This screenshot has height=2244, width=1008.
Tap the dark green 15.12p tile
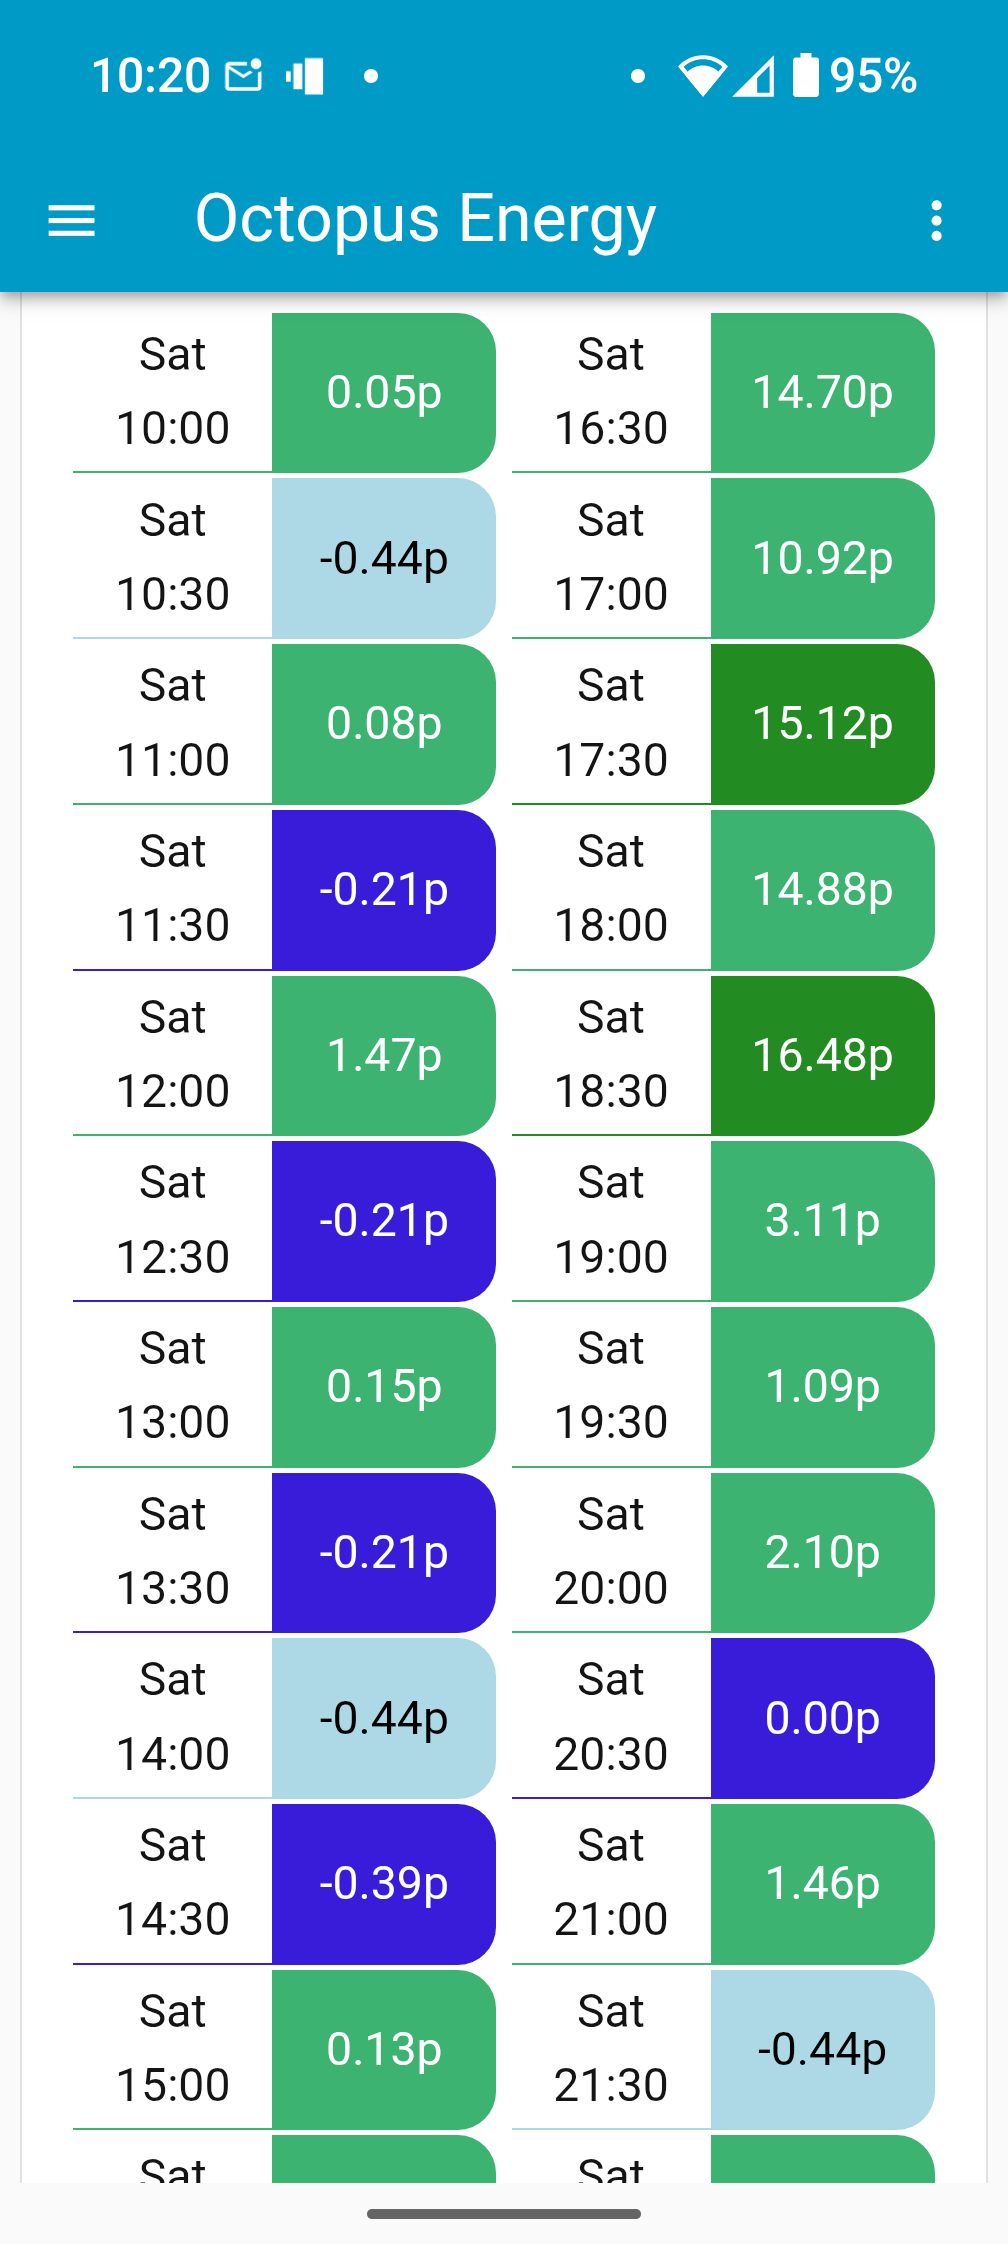click(x=822, y=724)
